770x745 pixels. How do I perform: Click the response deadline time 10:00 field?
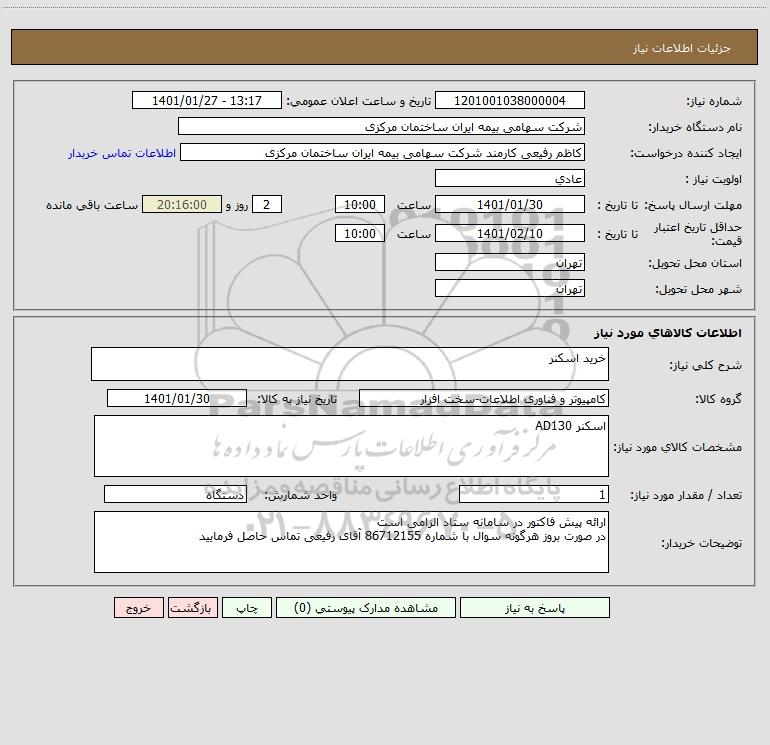[359, 204]
